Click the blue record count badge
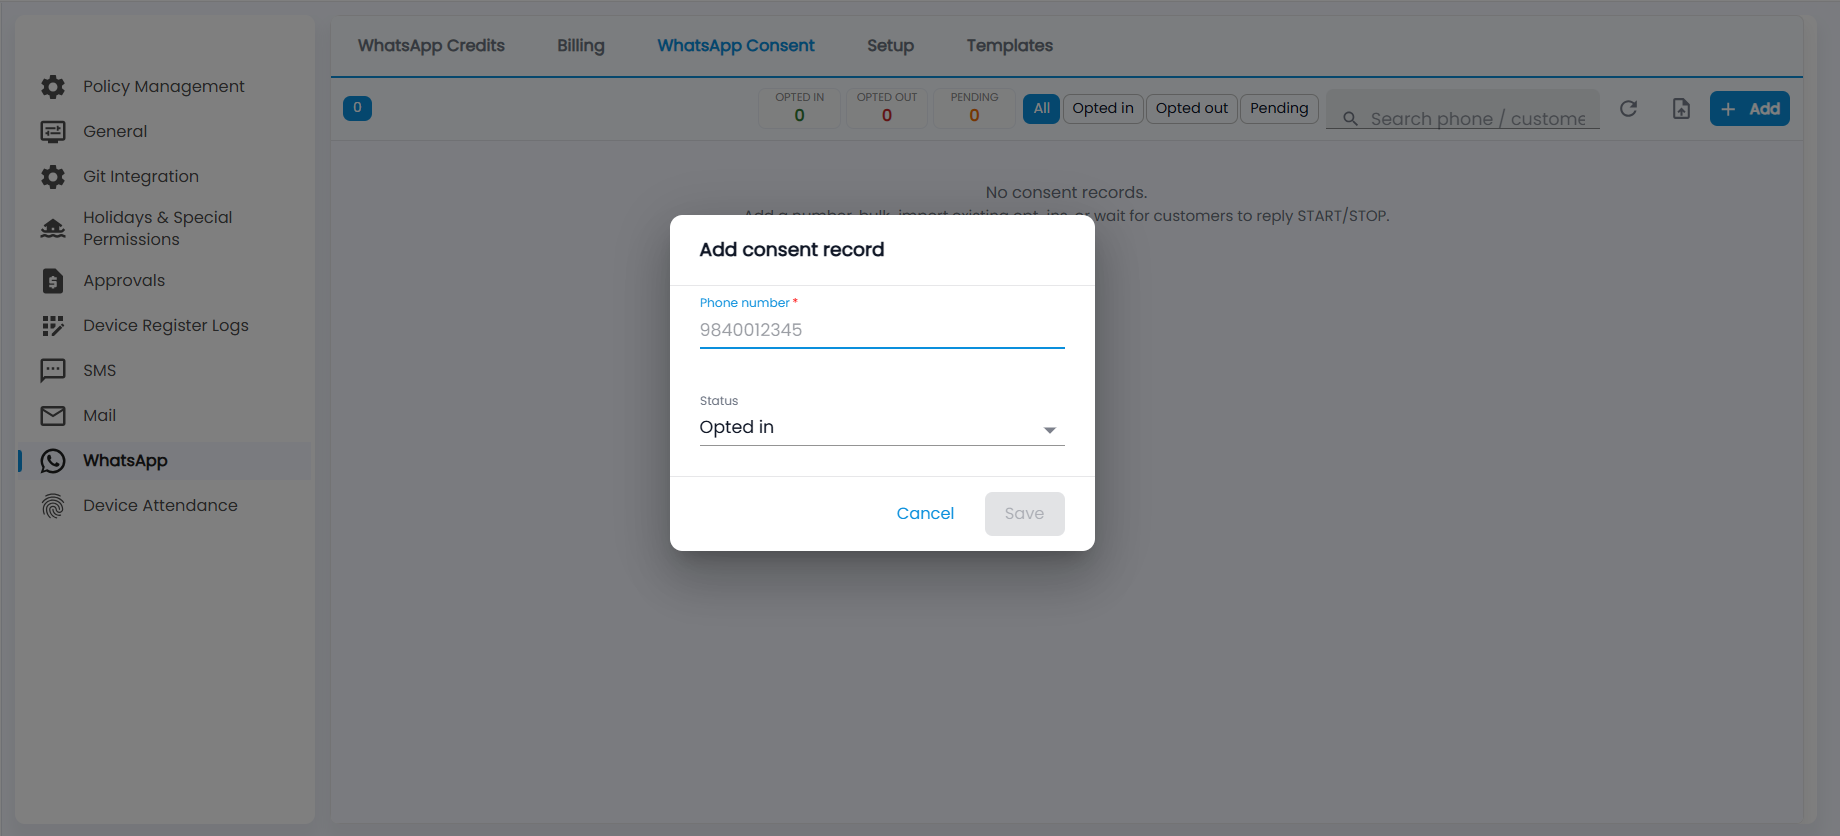The width and height of the screenshot is (1840, 836). pos(357,108)
